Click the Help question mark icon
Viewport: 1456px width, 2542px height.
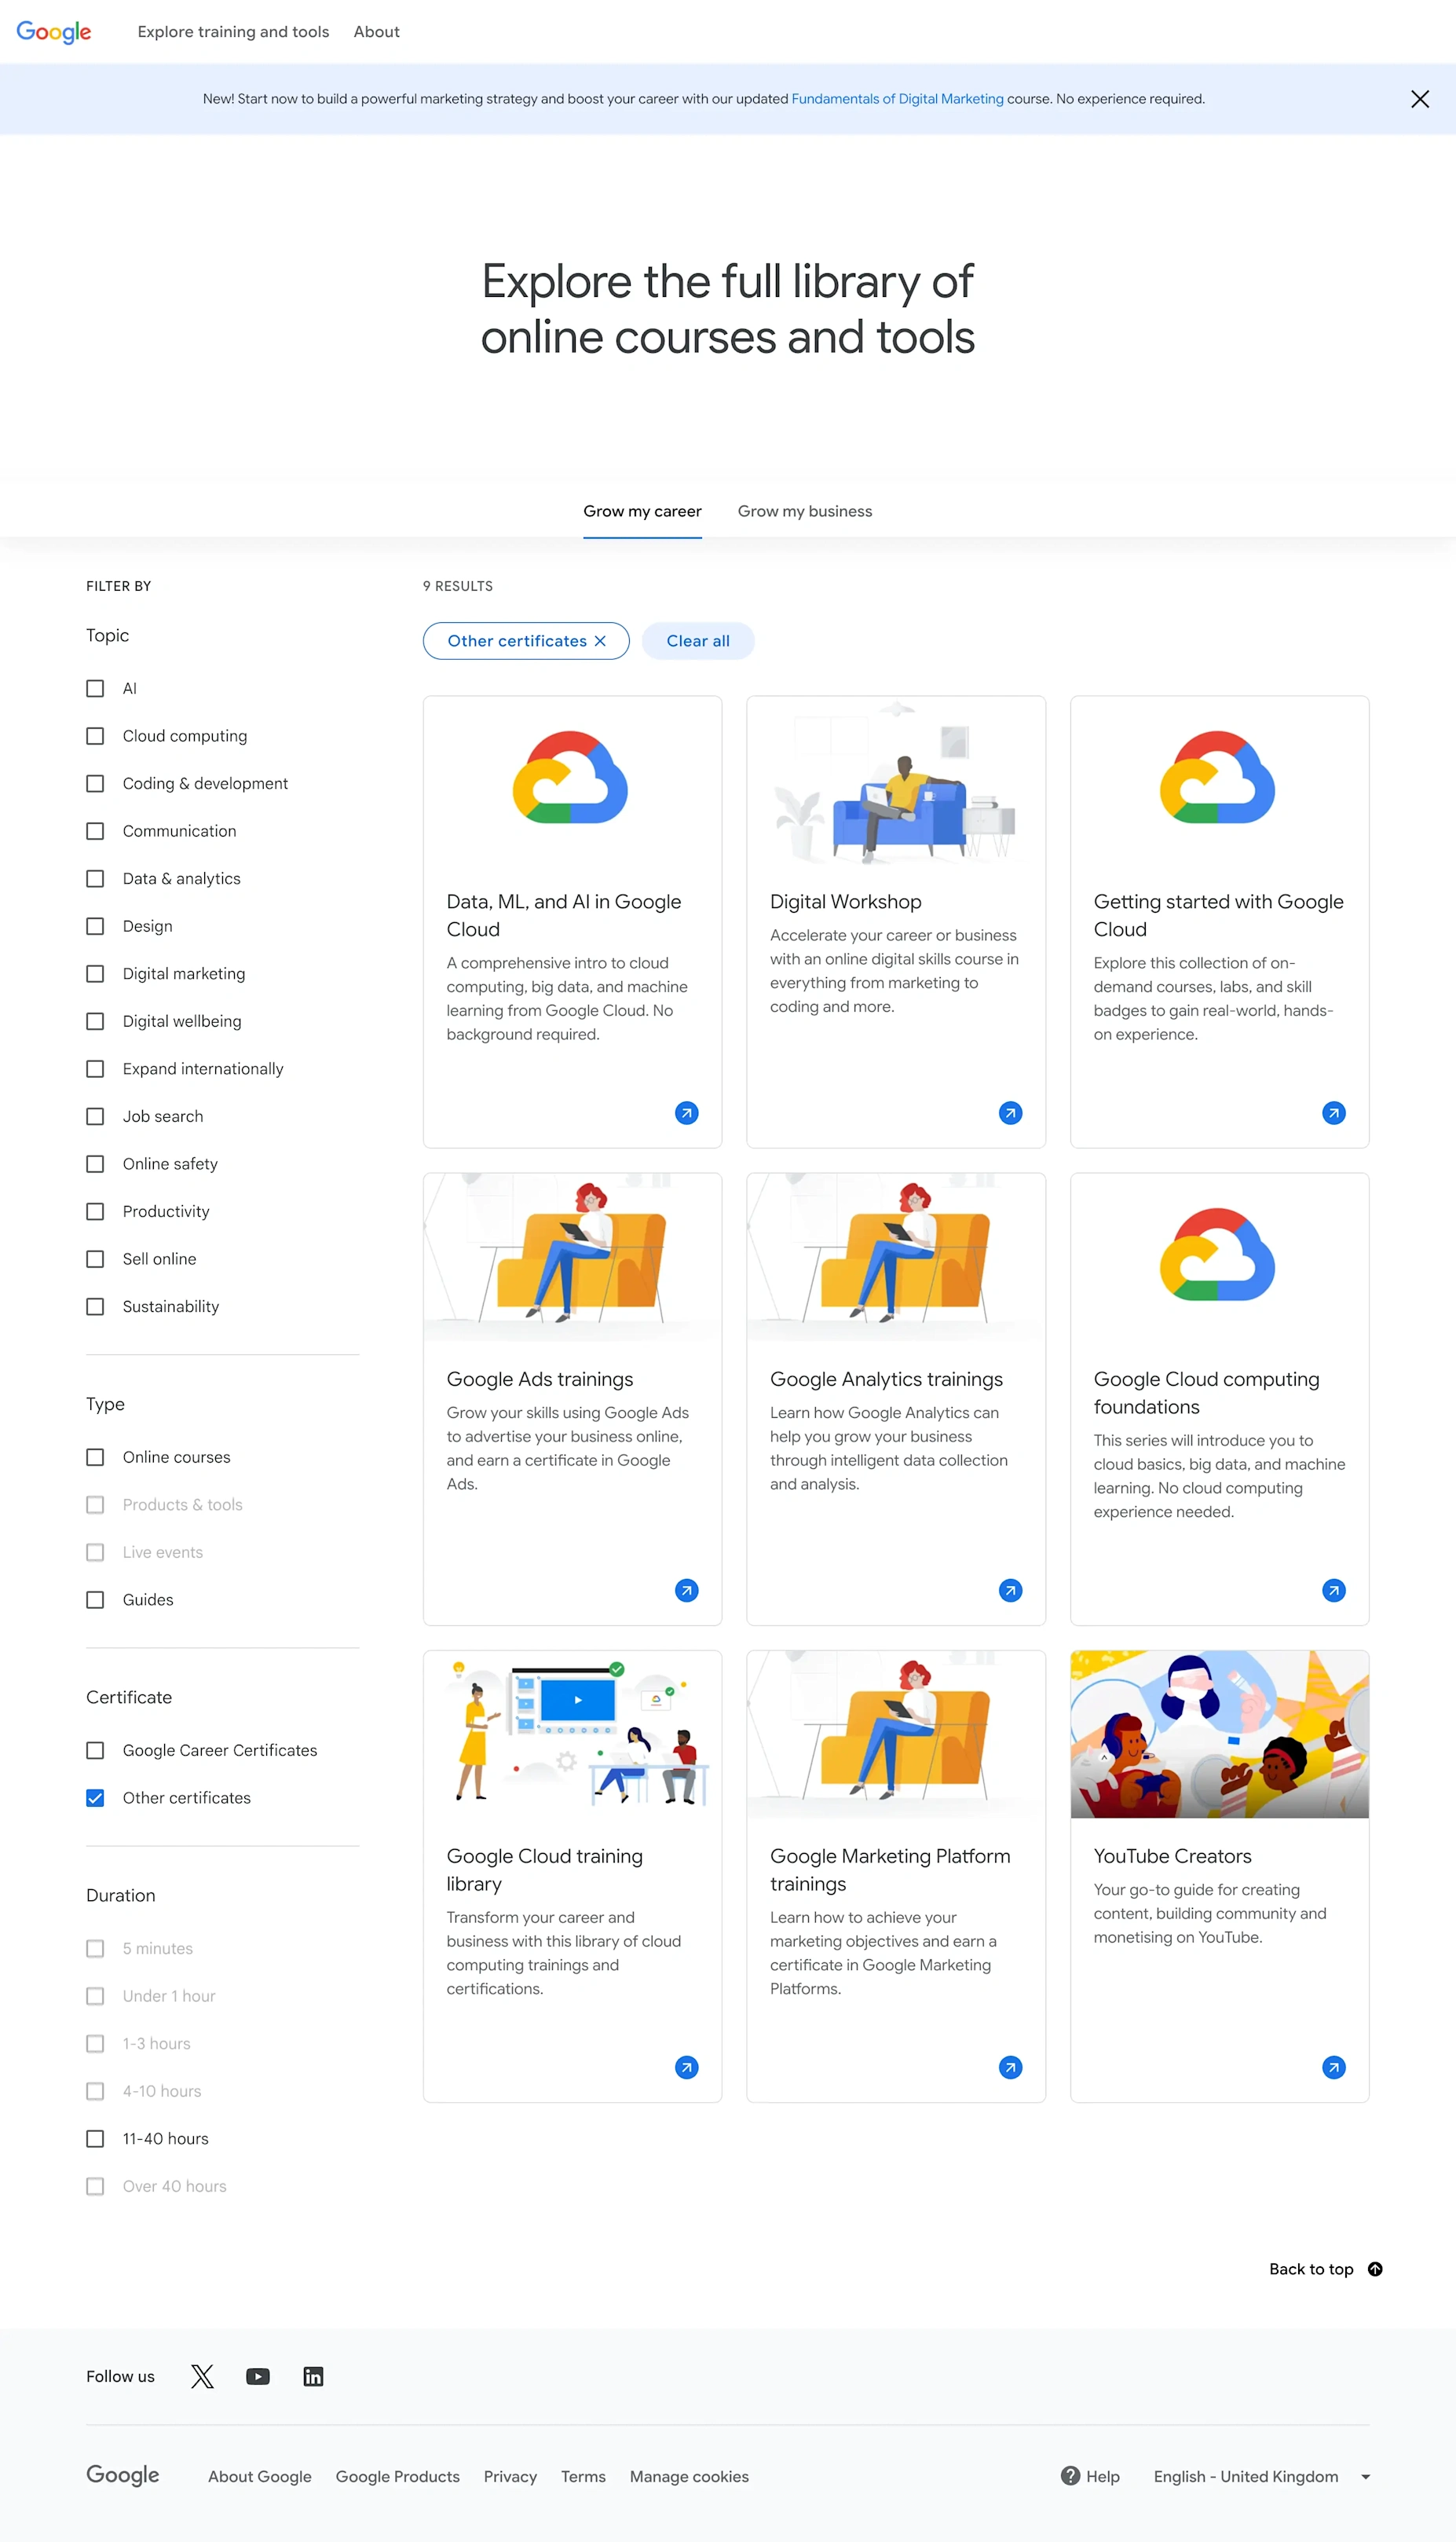1071,2476
